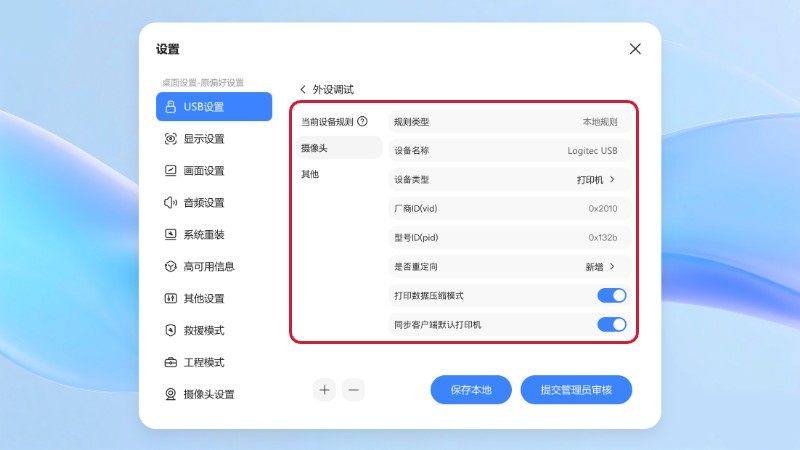Click the 提交管理员审核 button
This screenshot has height=450, width=800.
coord(576,390)
